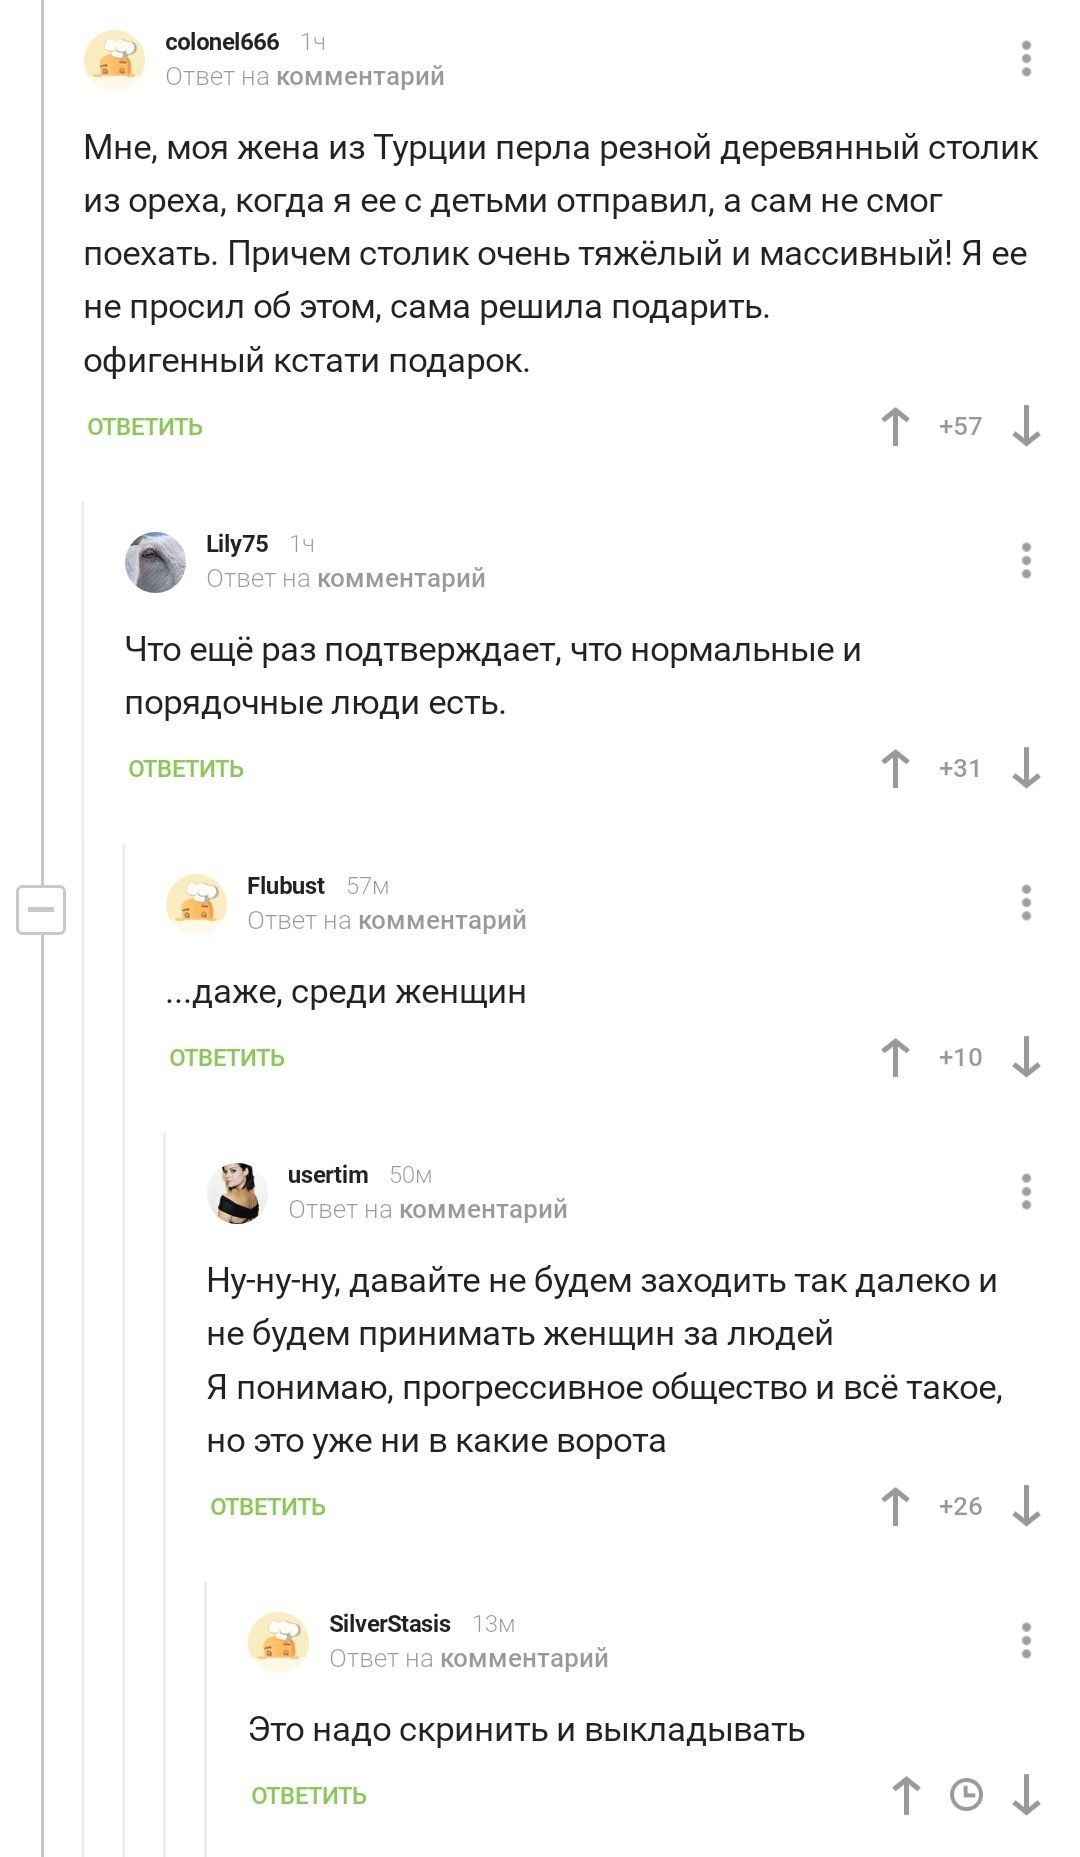Downvote colonel666's comment
1080x1857 pixels.
1026,427
